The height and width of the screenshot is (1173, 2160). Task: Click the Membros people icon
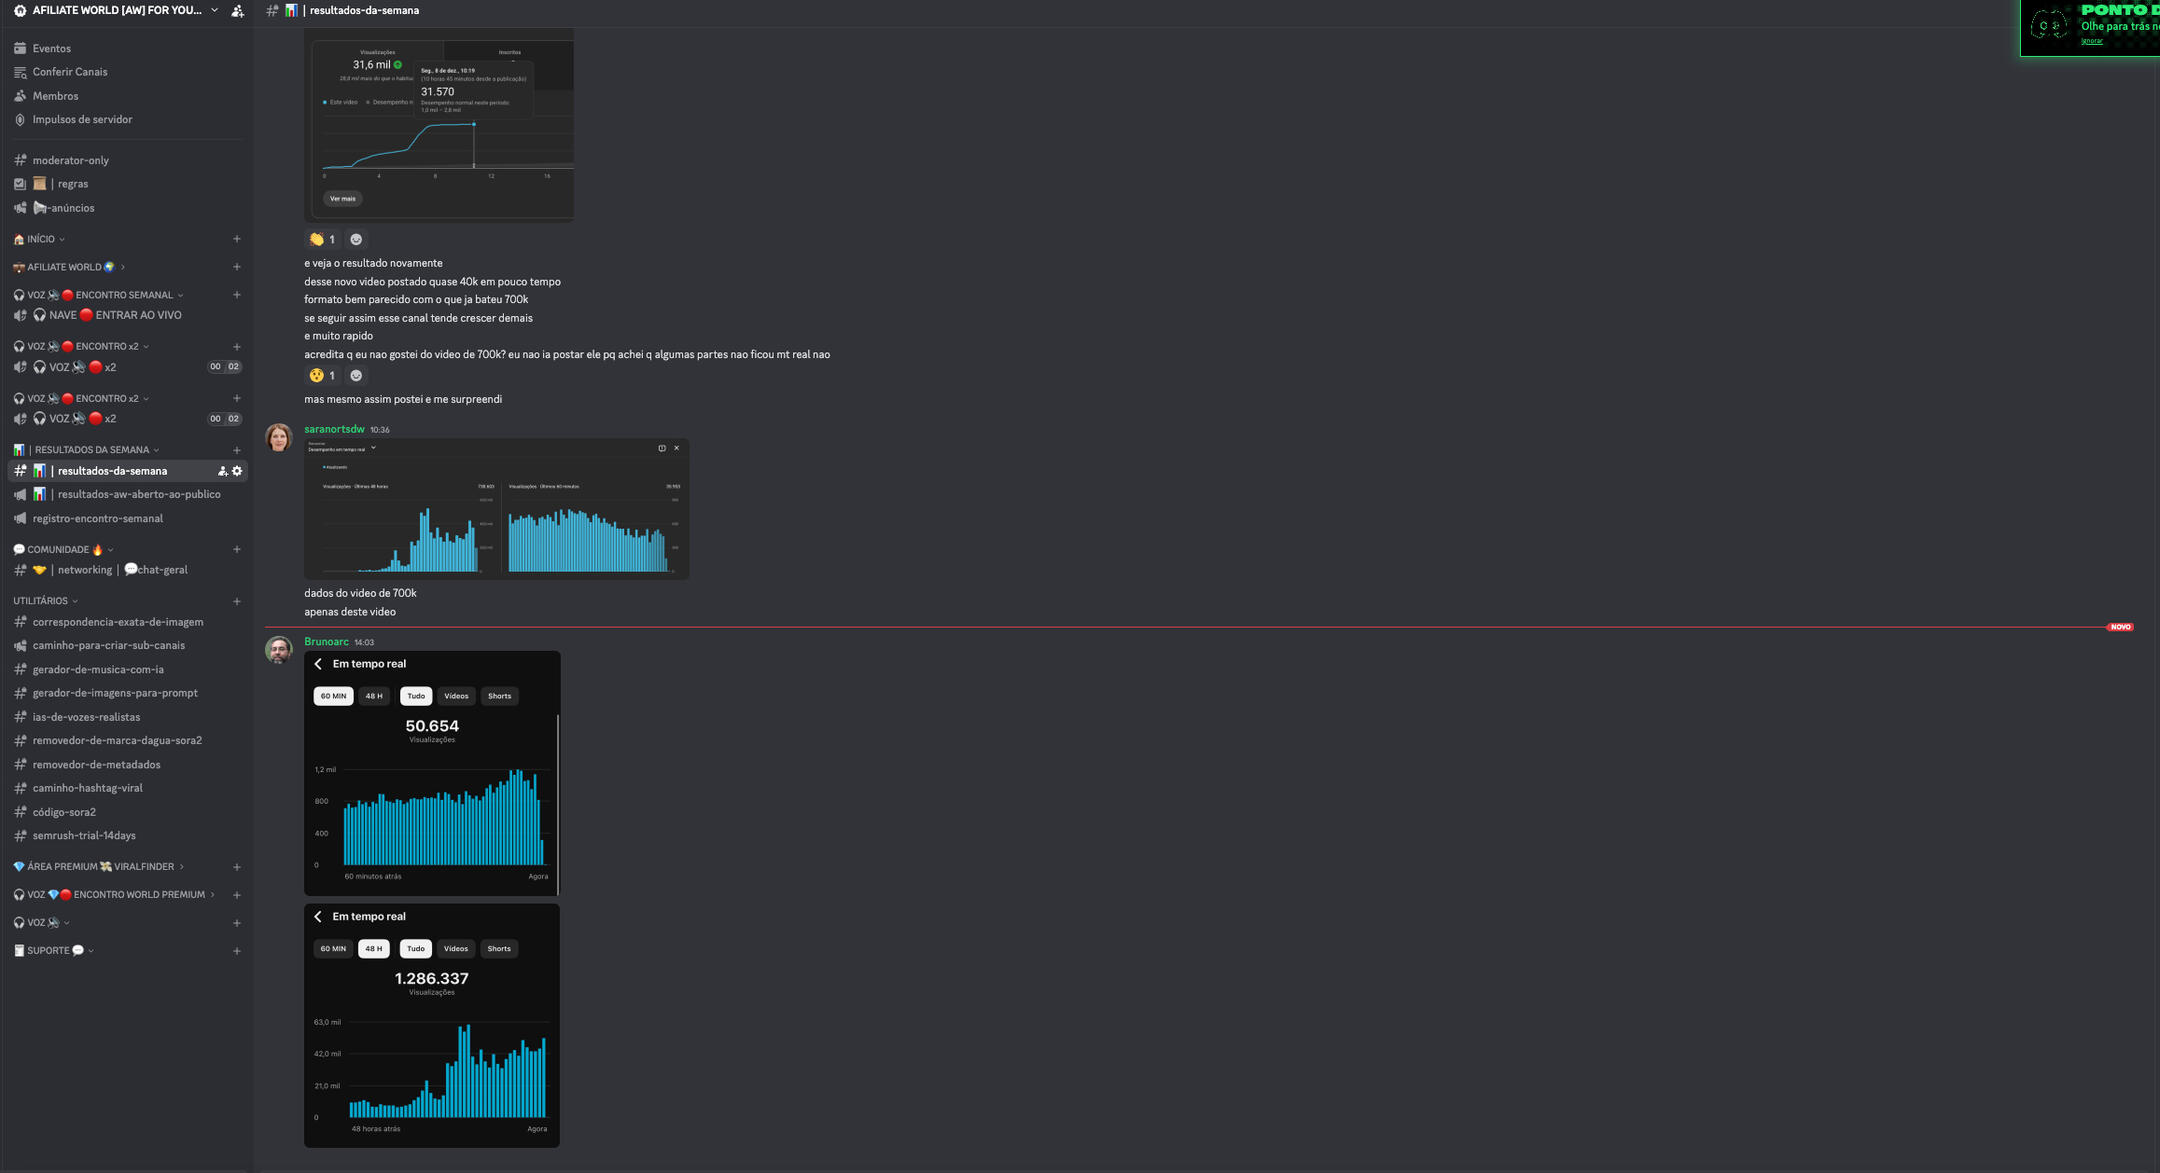(20, 96)
